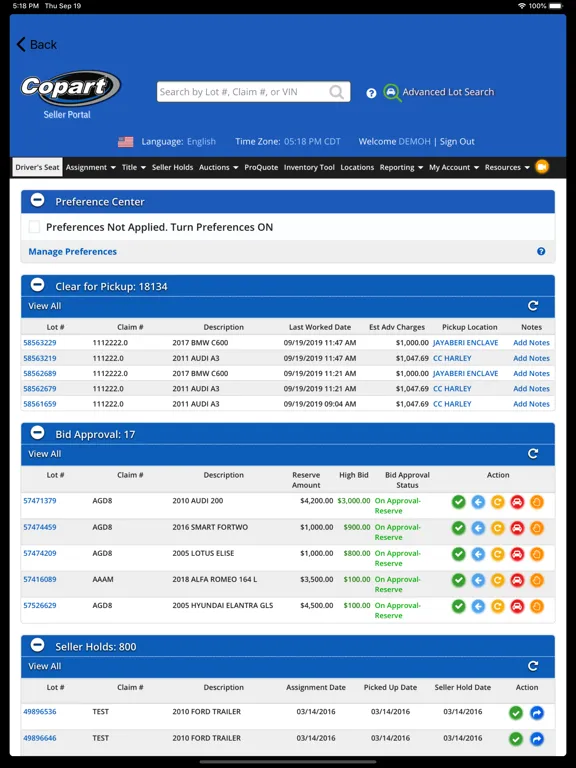Click green checkmark icon for lot 57471379
The height and width of the screenshot is (768, 576).
pyautogui.click(x=458, y=502)
